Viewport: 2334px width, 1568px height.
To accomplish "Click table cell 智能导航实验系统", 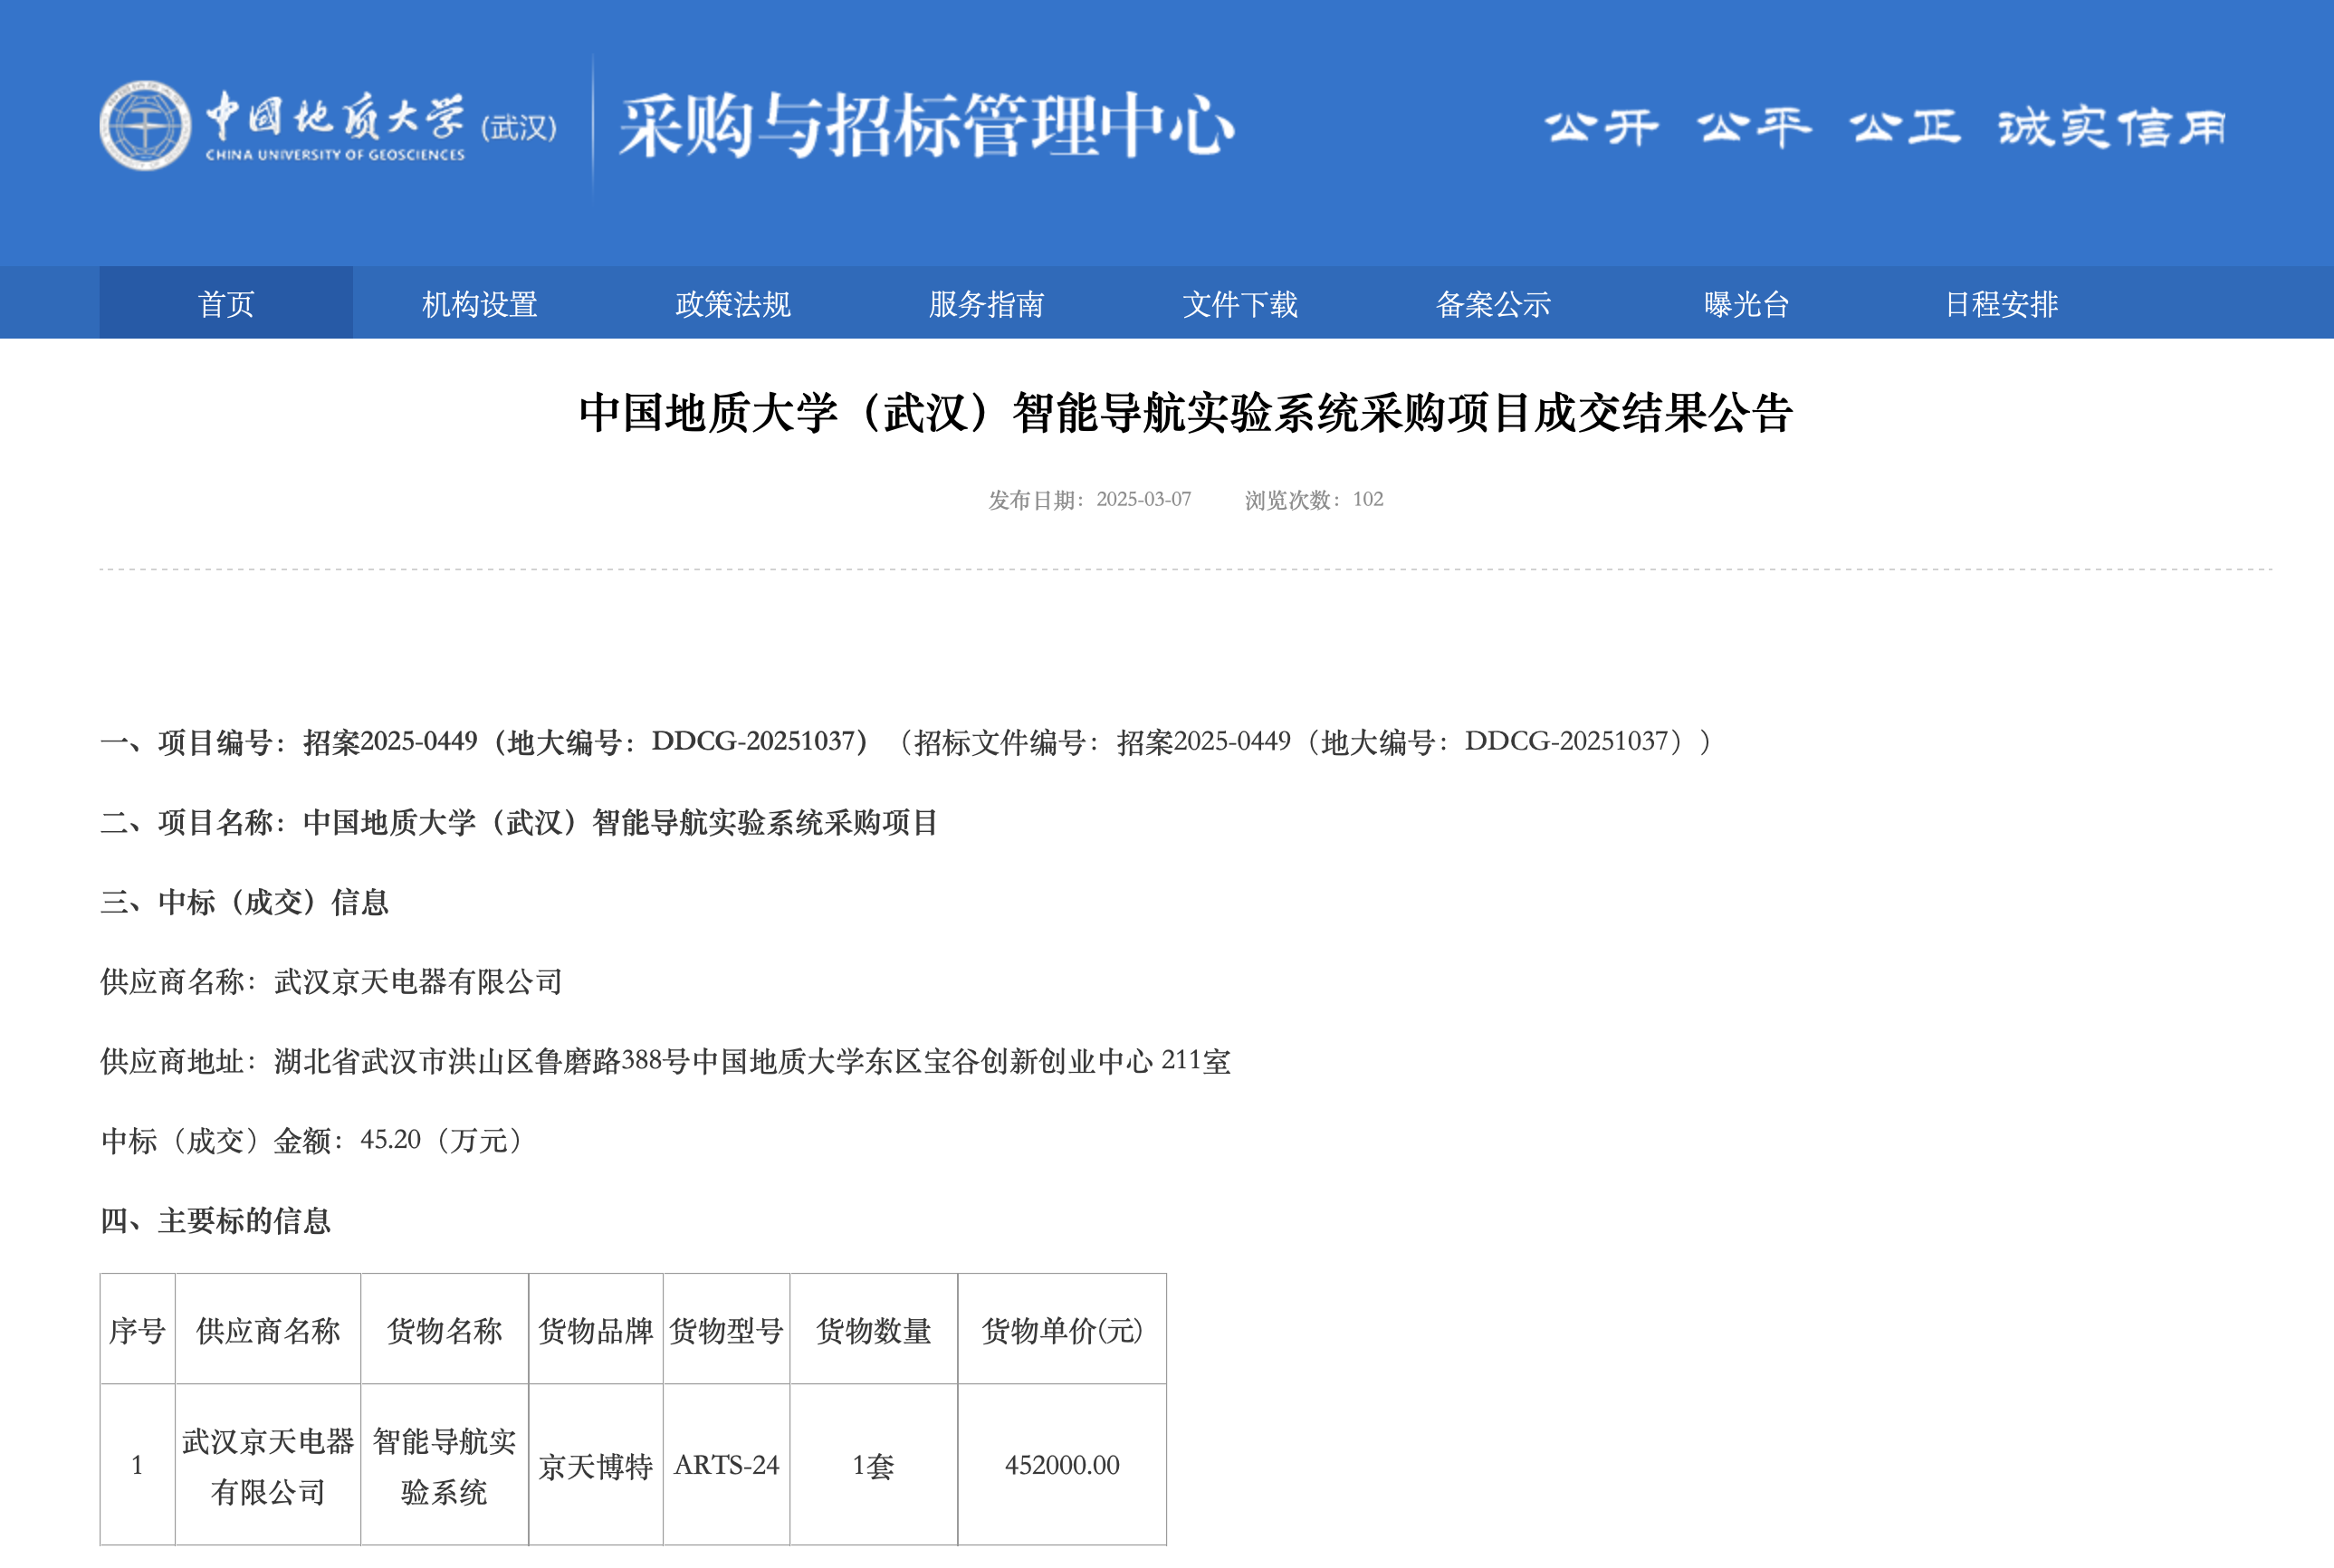I will (445, 1466).
